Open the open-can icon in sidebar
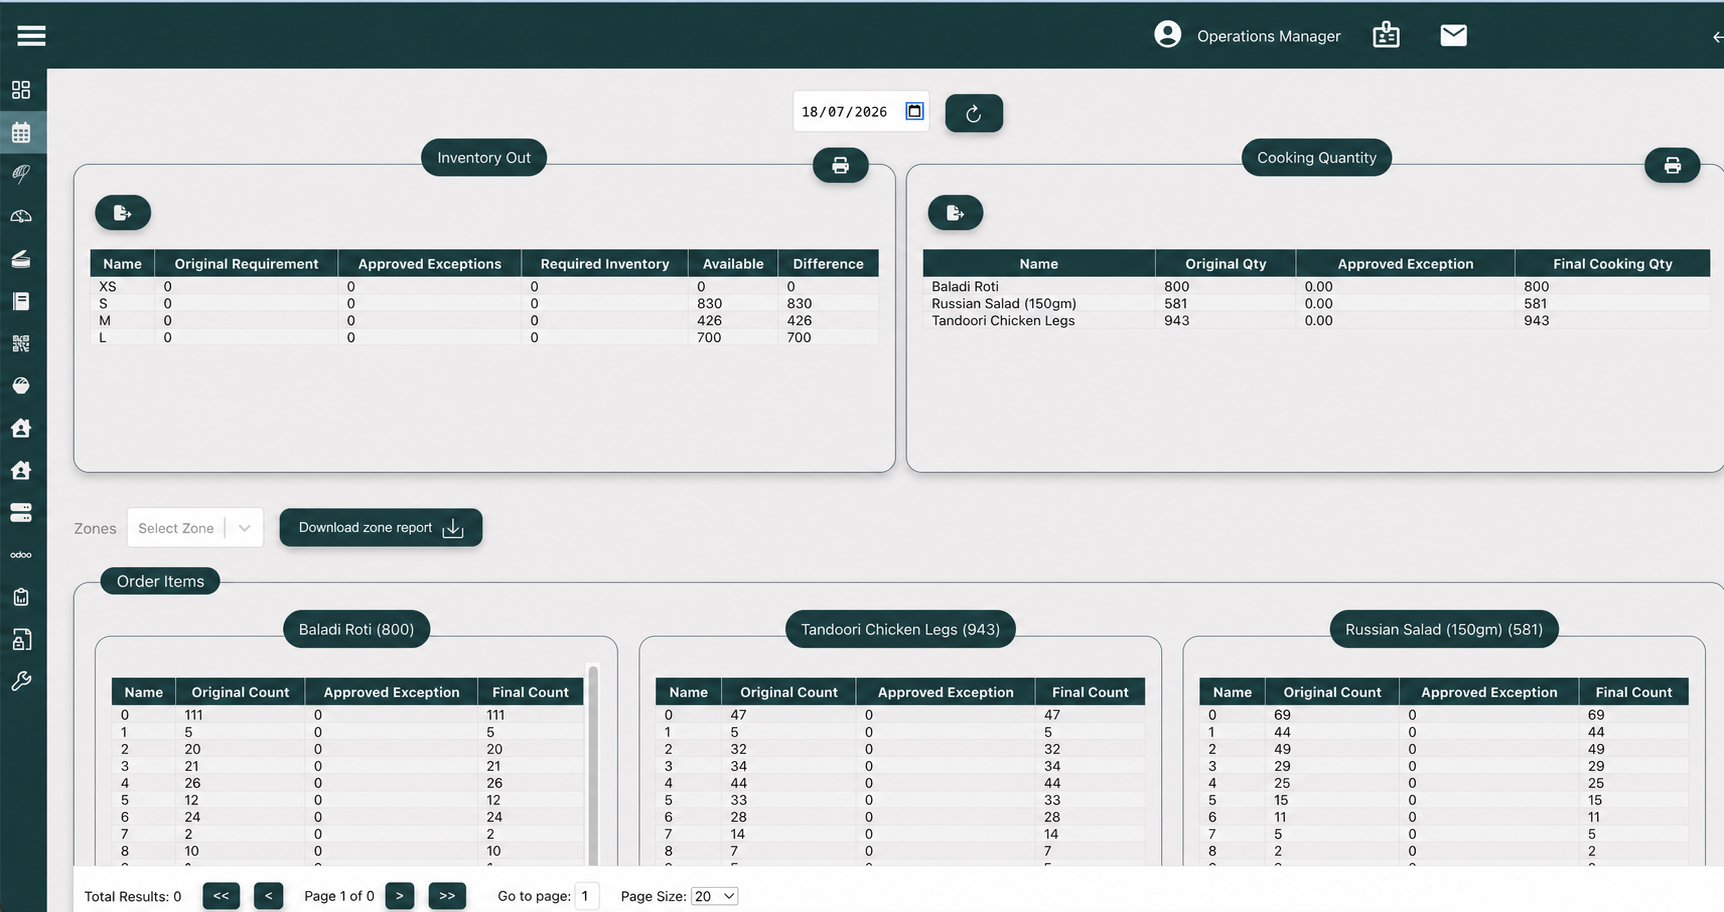The image size is (1724, 912). click(21, 259)
